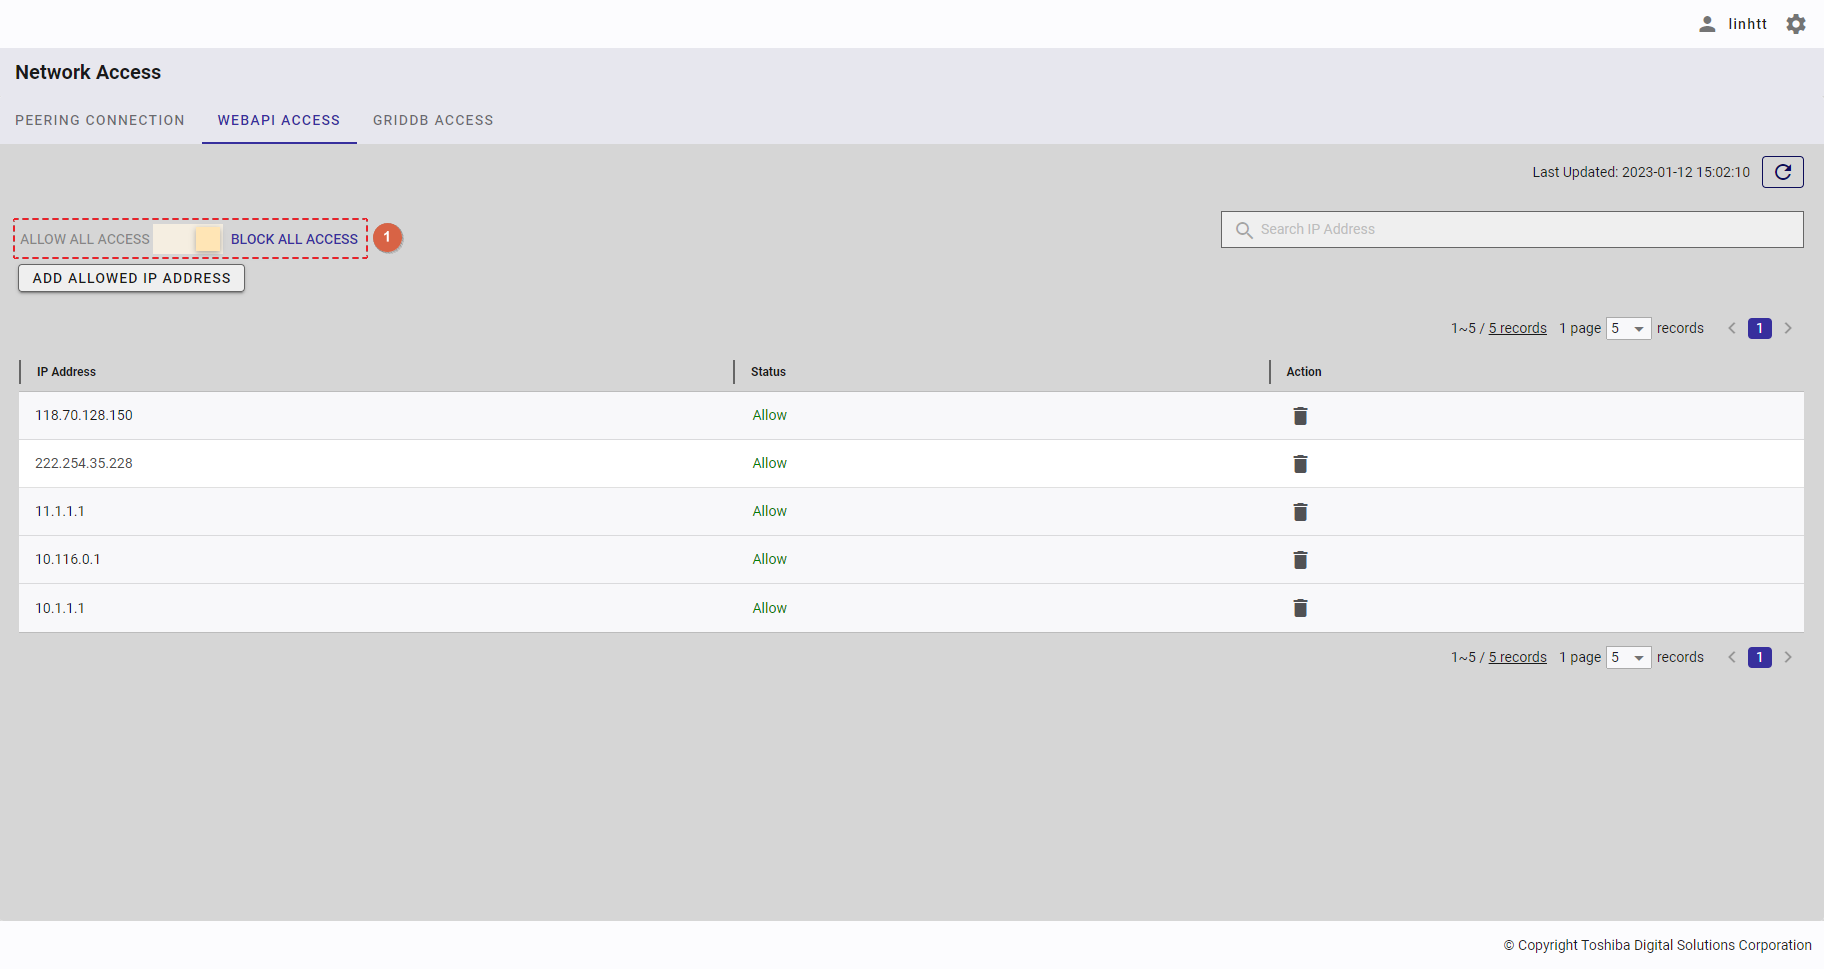This screenshot has width=1824, height=969.
Task: Expand bottom records-per-page dropdown
Action: pos(1628,658)
